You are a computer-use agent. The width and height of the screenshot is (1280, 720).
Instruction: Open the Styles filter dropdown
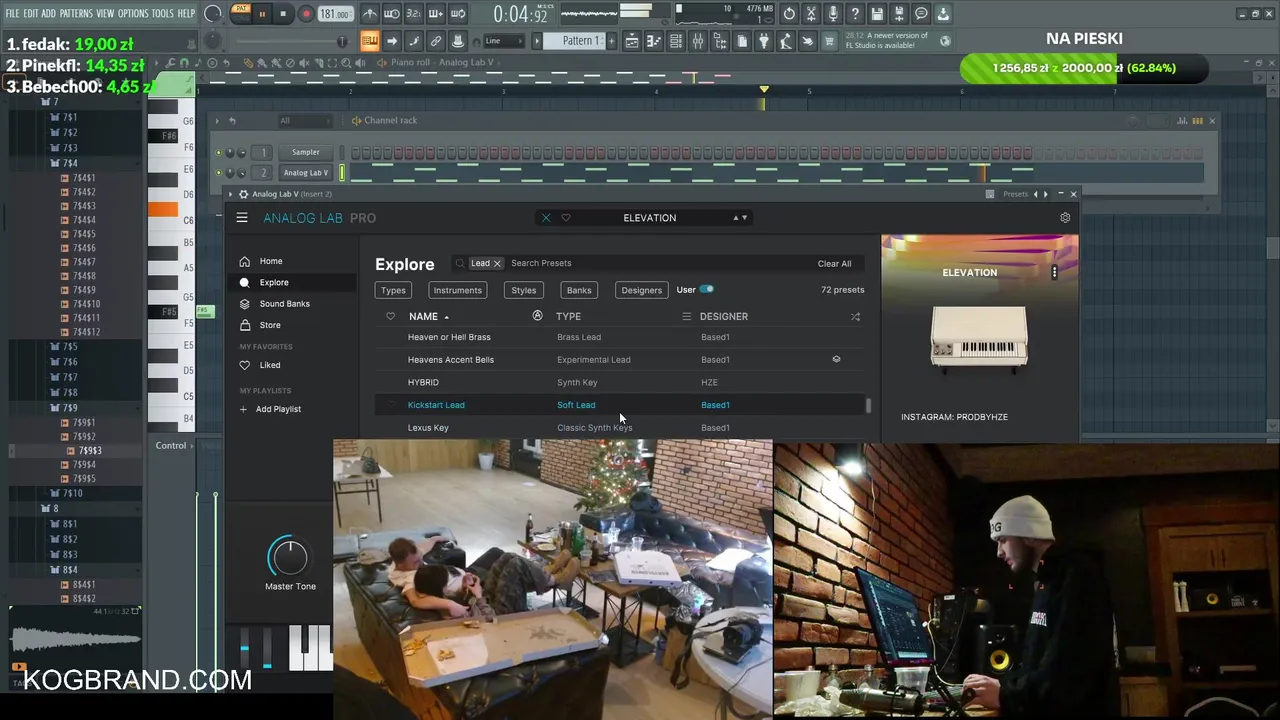[x=524, y=290]
